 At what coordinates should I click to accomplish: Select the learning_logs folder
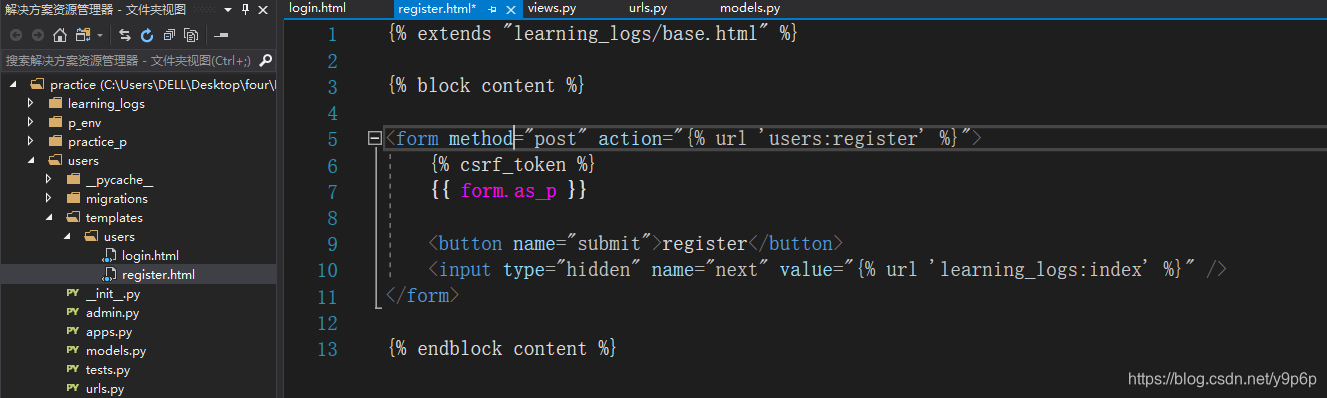(x=106, y=103)
